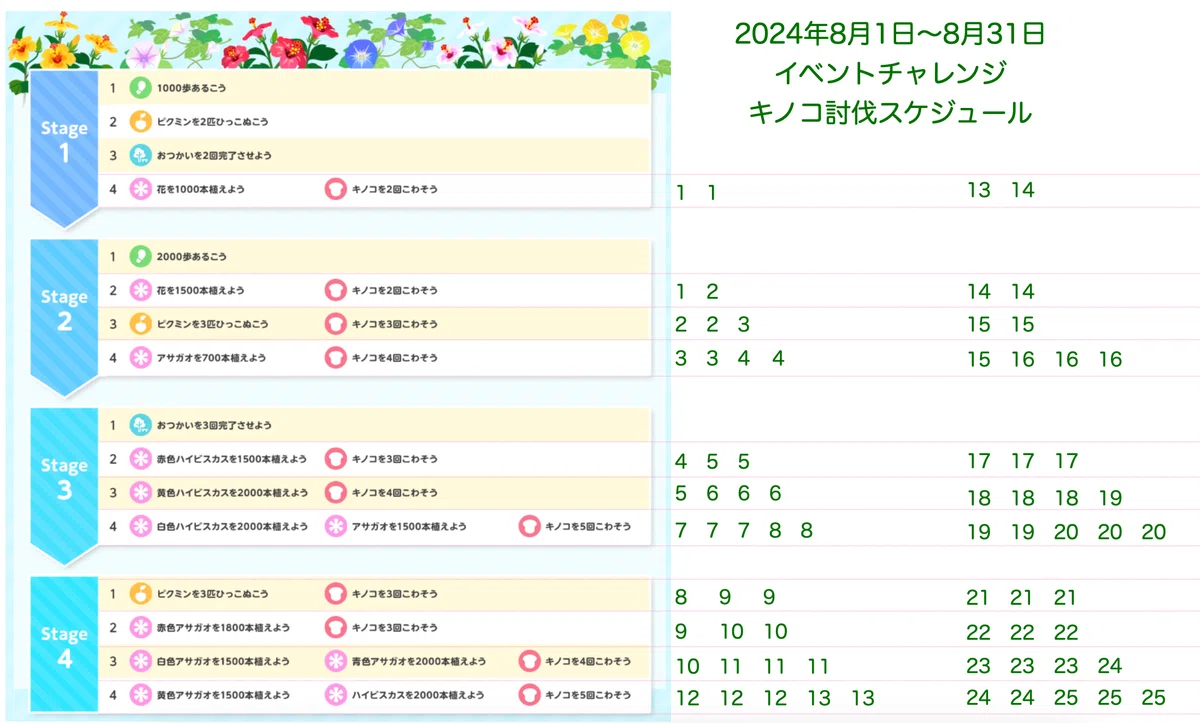Click the mushroom icon in Stage 4 step 2
Screen dimensions: 1200x723
(x=335, y=628)
